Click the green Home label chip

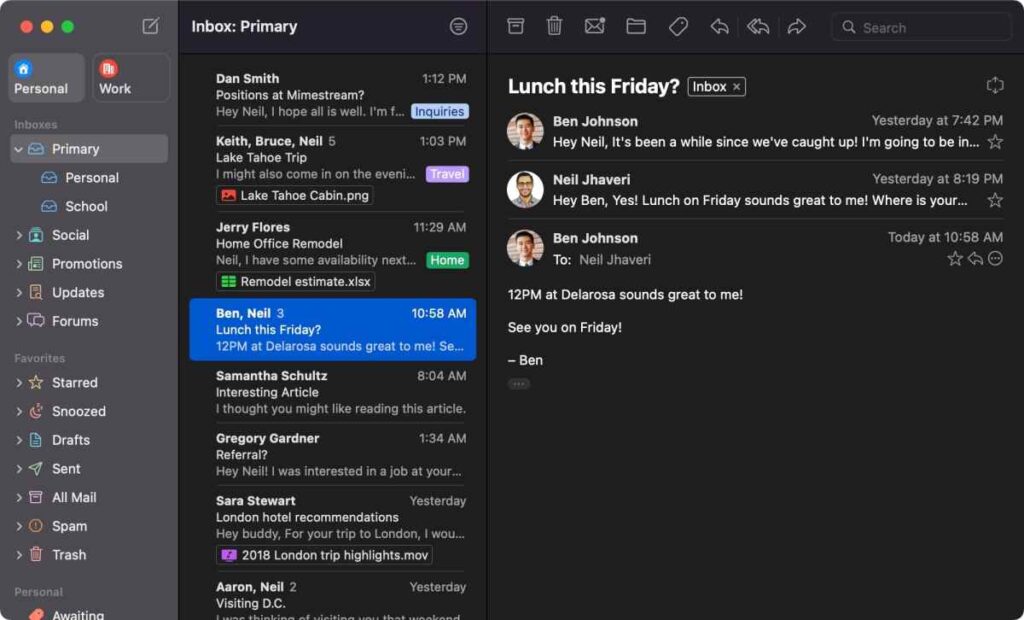(447, 260)
